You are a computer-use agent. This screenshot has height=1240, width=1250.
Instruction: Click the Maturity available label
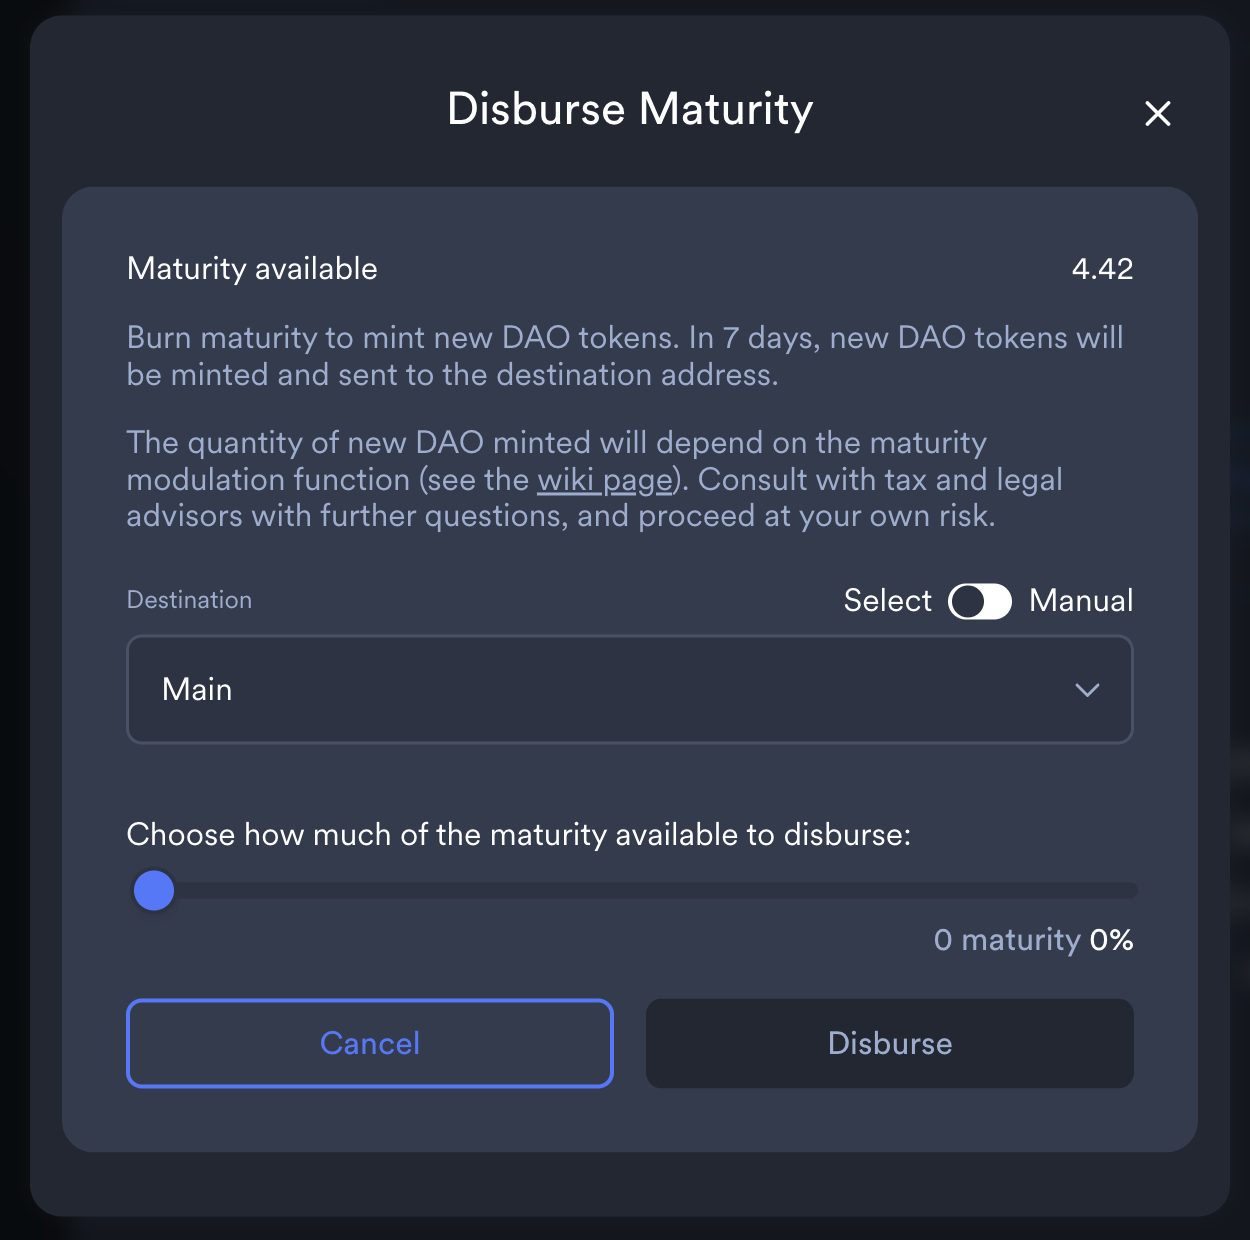pos(252,268)
